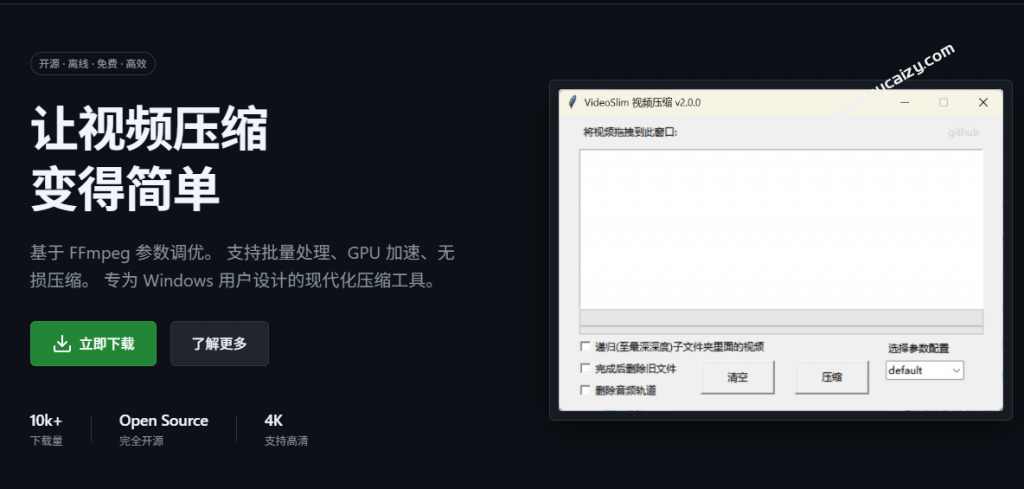Screen dimensions: 1024x489
Task: Enable 递归子文件夹里面的视频 checkbox
Action: (585, 346)
